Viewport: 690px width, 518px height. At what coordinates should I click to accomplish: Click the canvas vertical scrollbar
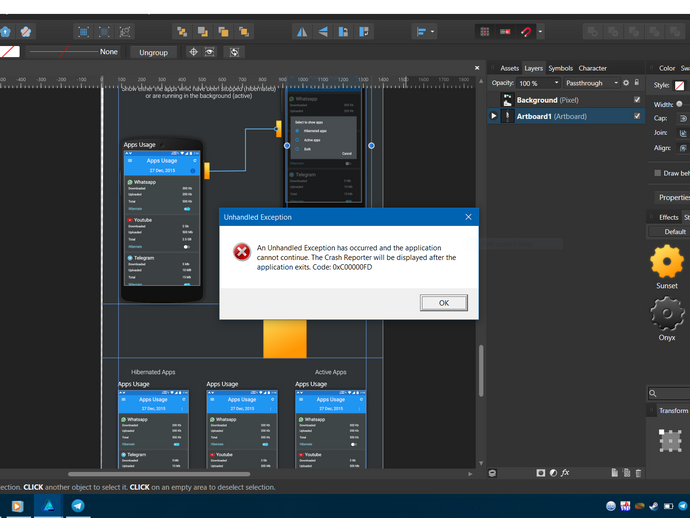pos(481,371)
